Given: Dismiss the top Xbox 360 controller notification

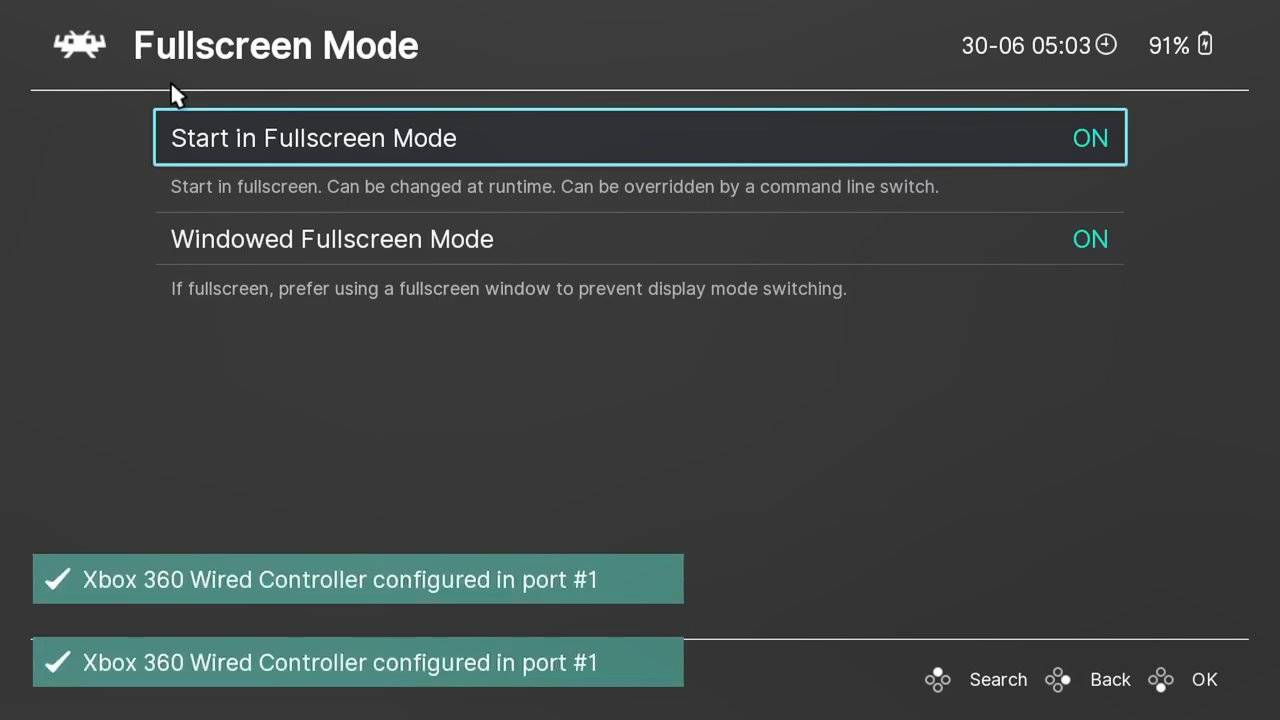Looking at the screenshot, I should (358, 578).
